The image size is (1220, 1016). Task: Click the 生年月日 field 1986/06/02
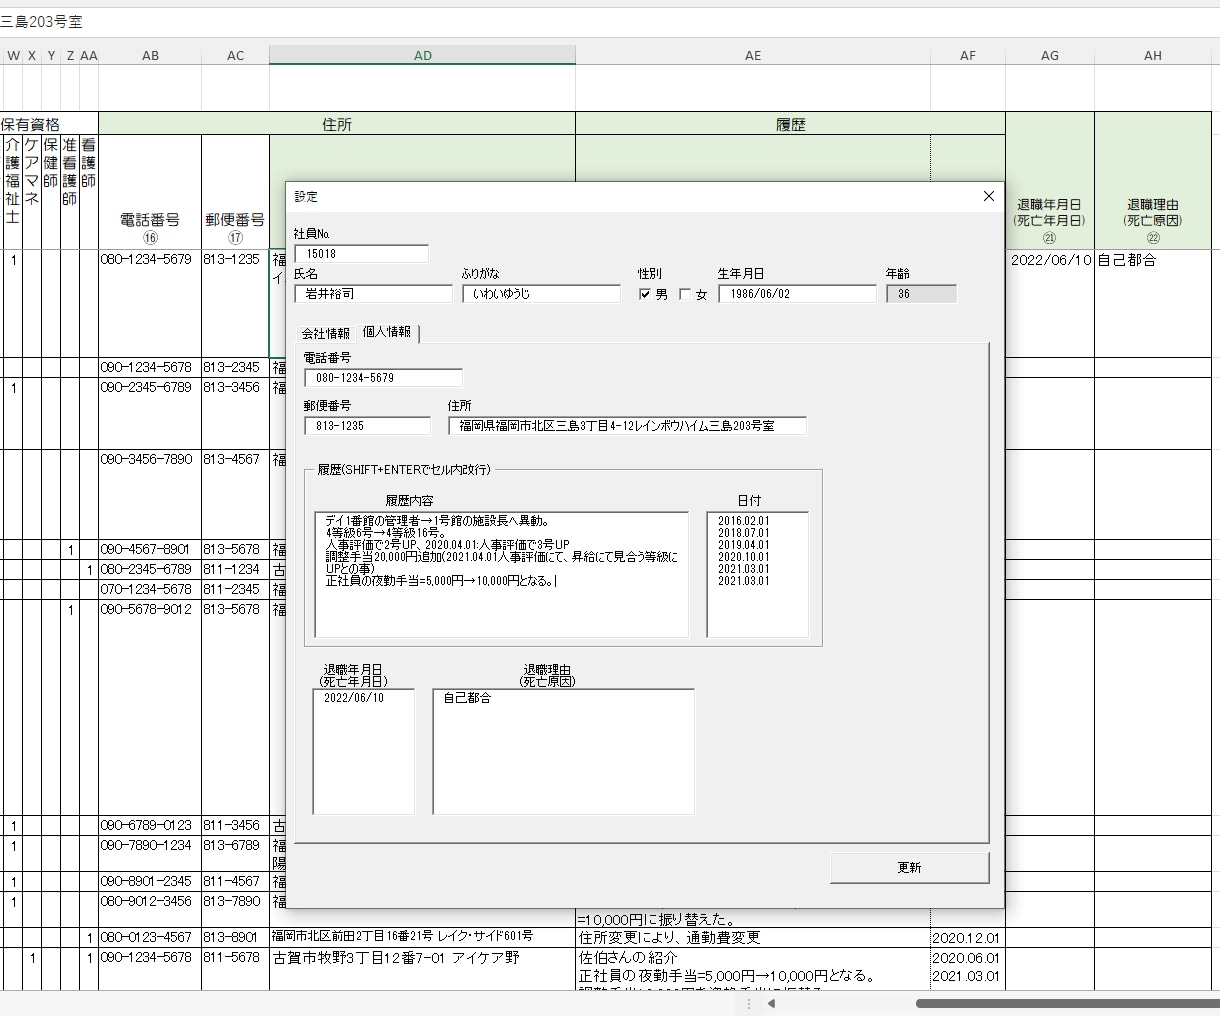(797, 294)
